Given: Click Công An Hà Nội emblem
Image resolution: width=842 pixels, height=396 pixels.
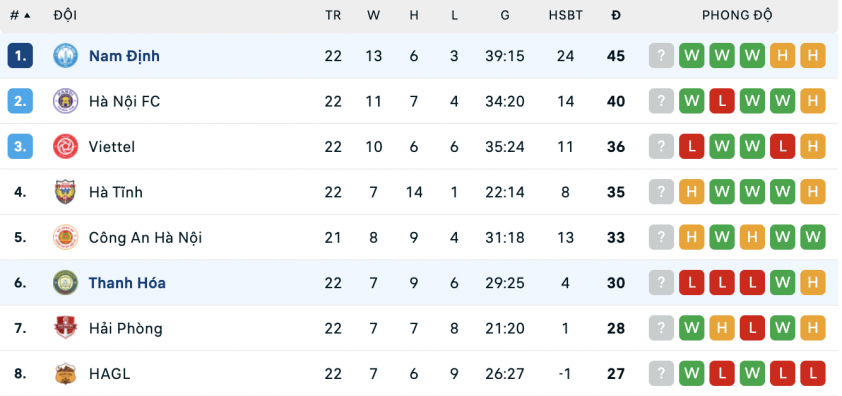Looking at the screenshot, I should click(66, 237).
